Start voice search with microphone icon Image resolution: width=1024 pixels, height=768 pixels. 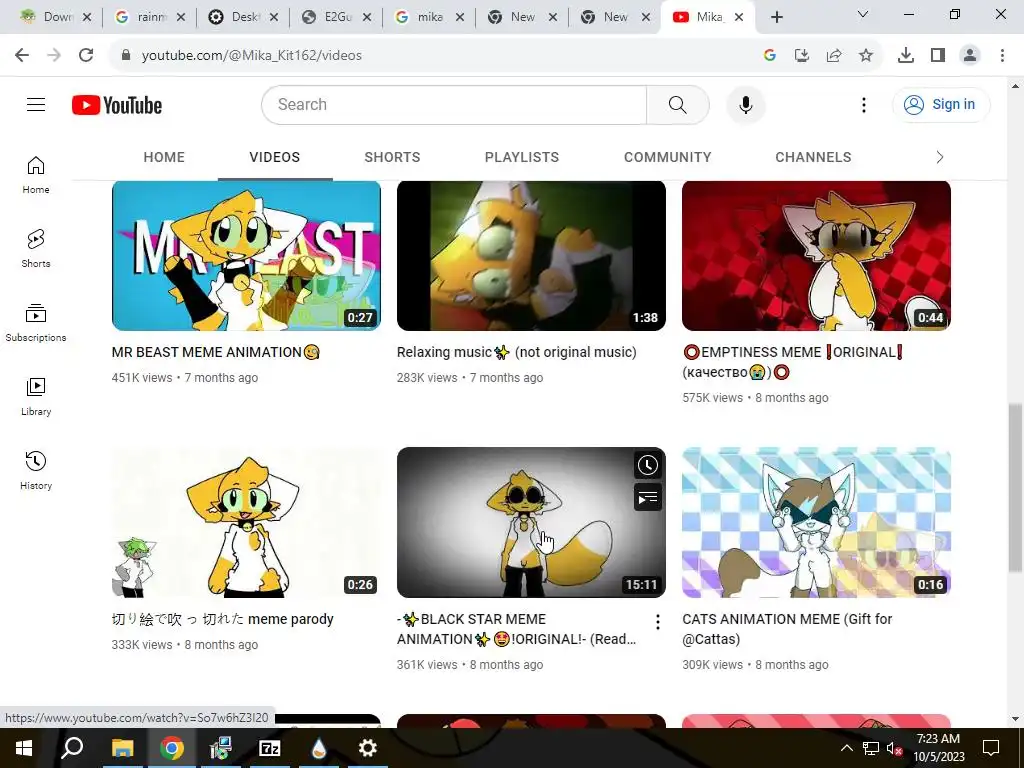pos(745,104)
